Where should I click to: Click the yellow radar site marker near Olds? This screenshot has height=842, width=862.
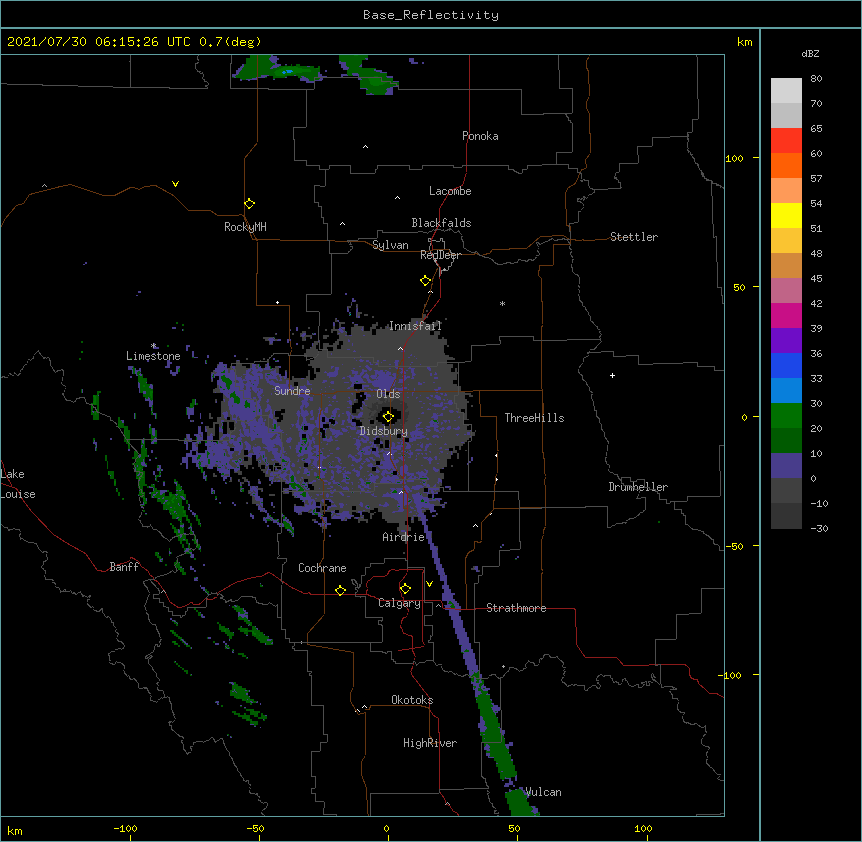(388, 417)
